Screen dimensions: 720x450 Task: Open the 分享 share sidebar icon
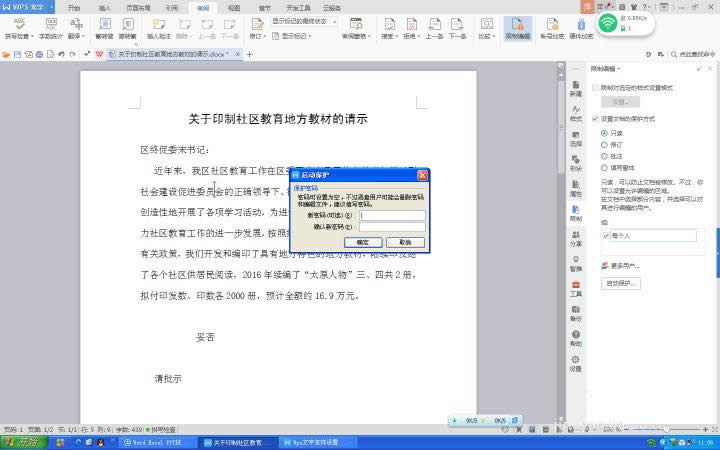(x=576, y=236)
